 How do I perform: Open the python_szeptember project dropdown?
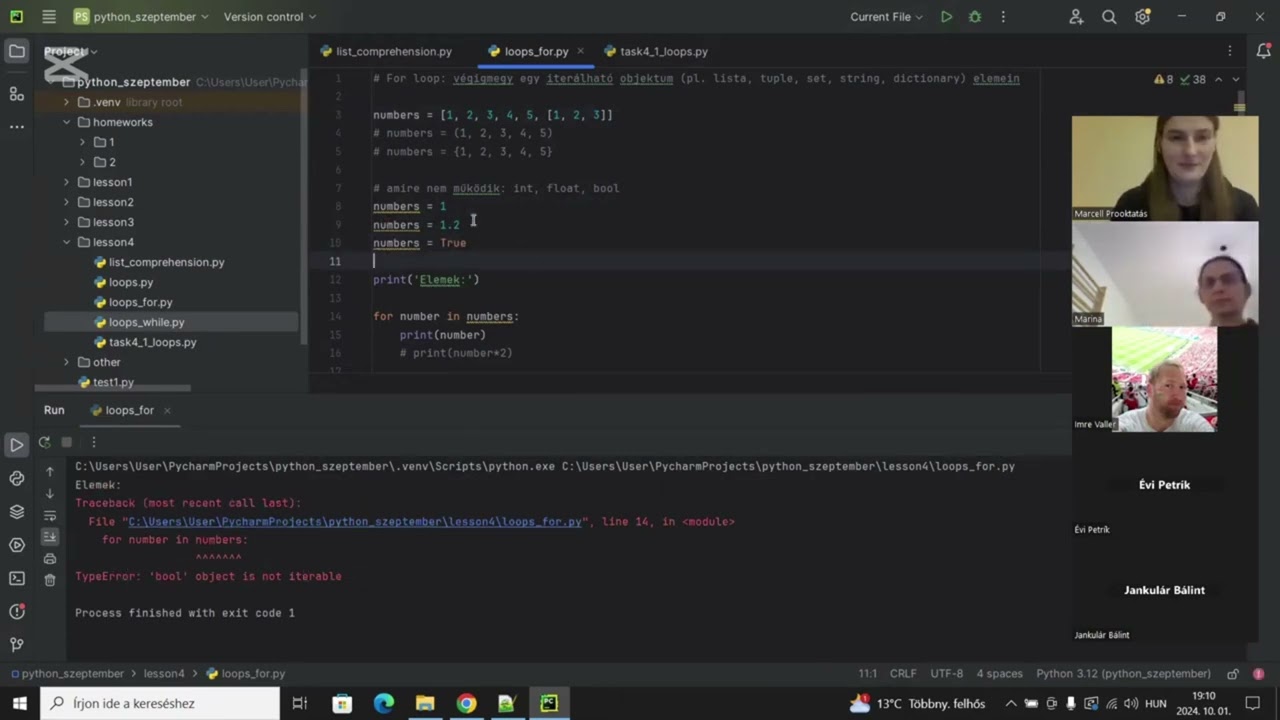(x=141, y=17)
